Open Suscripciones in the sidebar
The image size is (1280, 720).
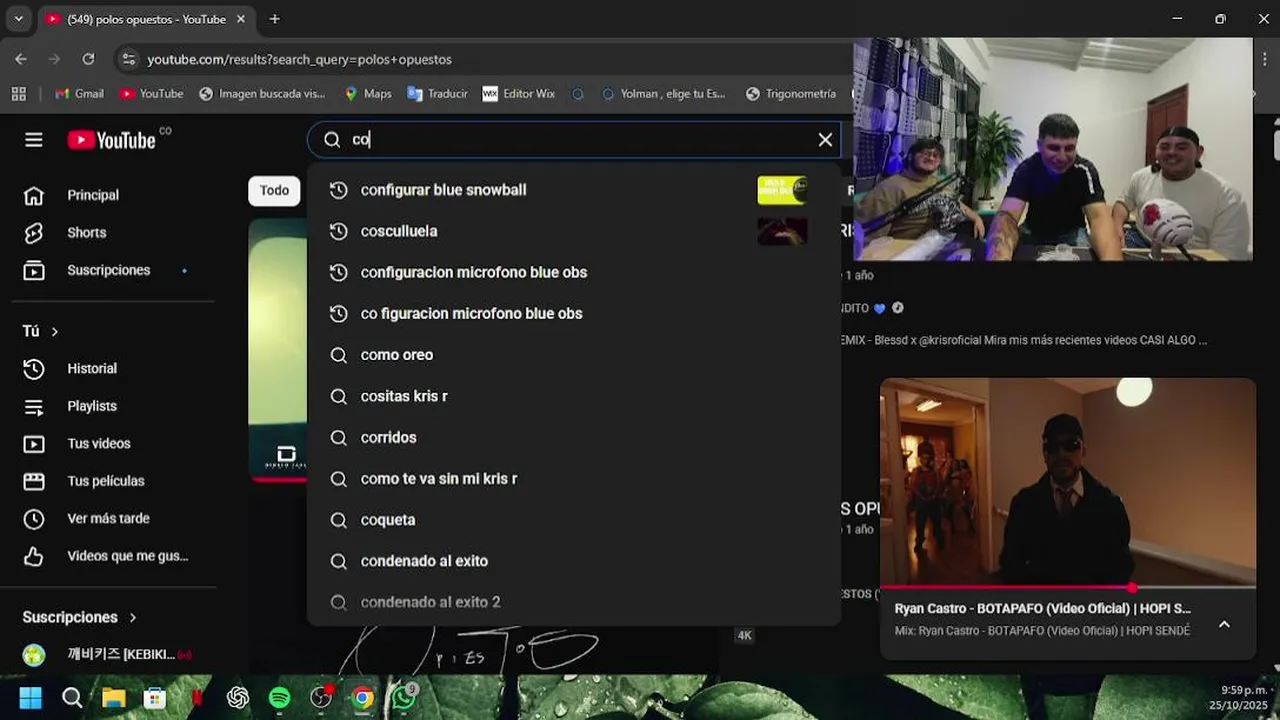[x=108, y=270]
